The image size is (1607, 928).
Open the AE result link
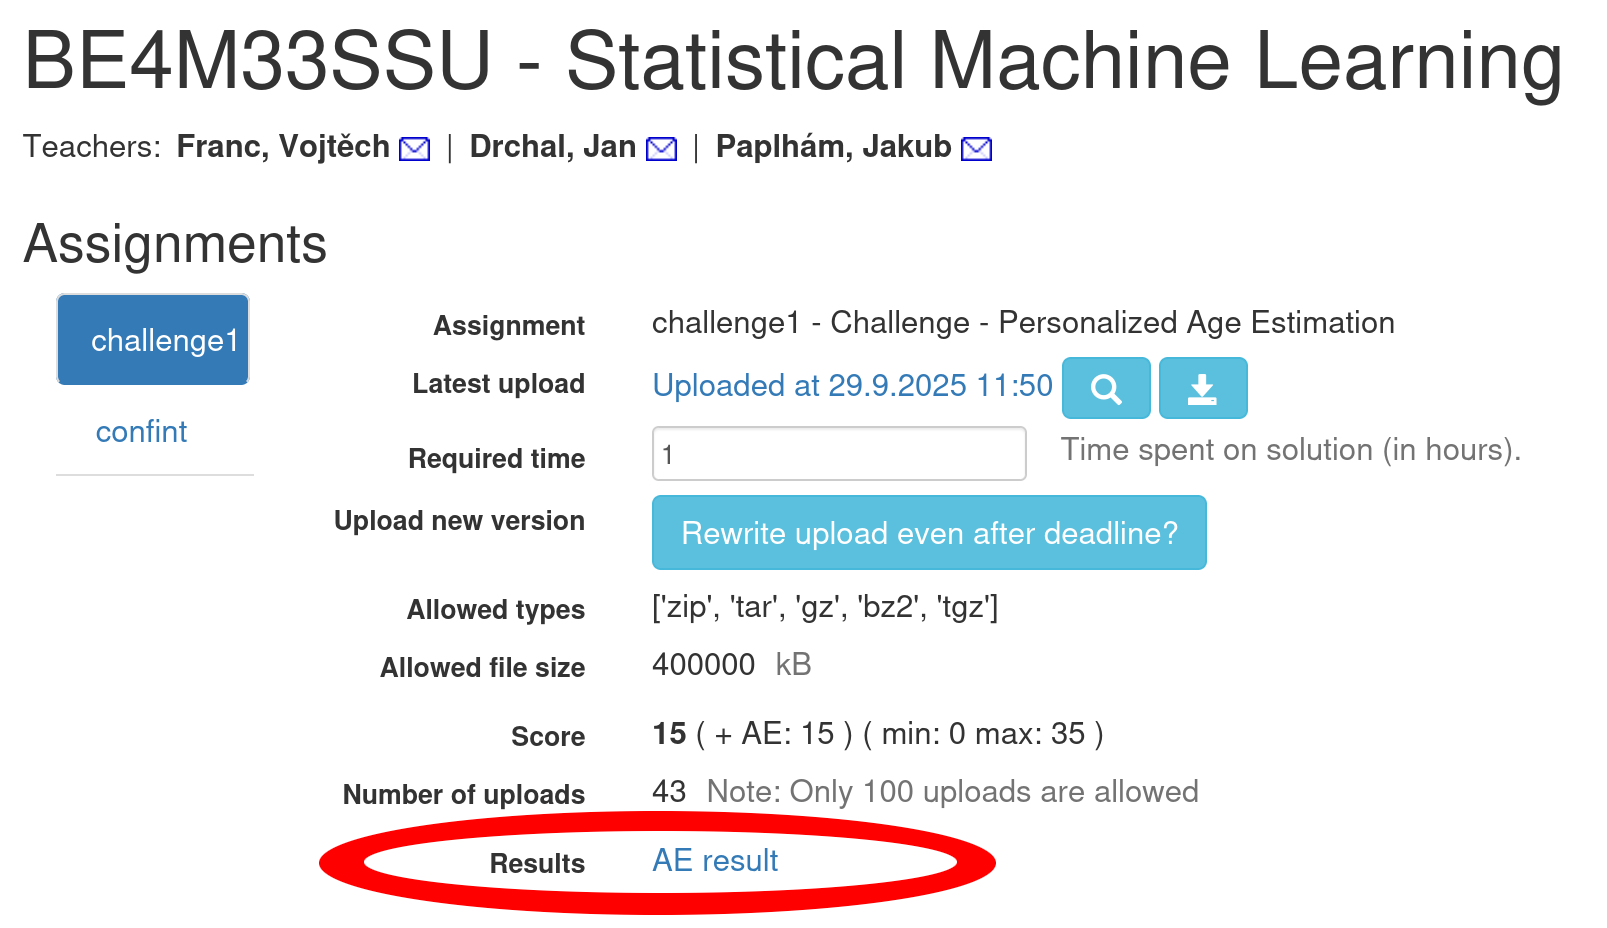point(715,861)
